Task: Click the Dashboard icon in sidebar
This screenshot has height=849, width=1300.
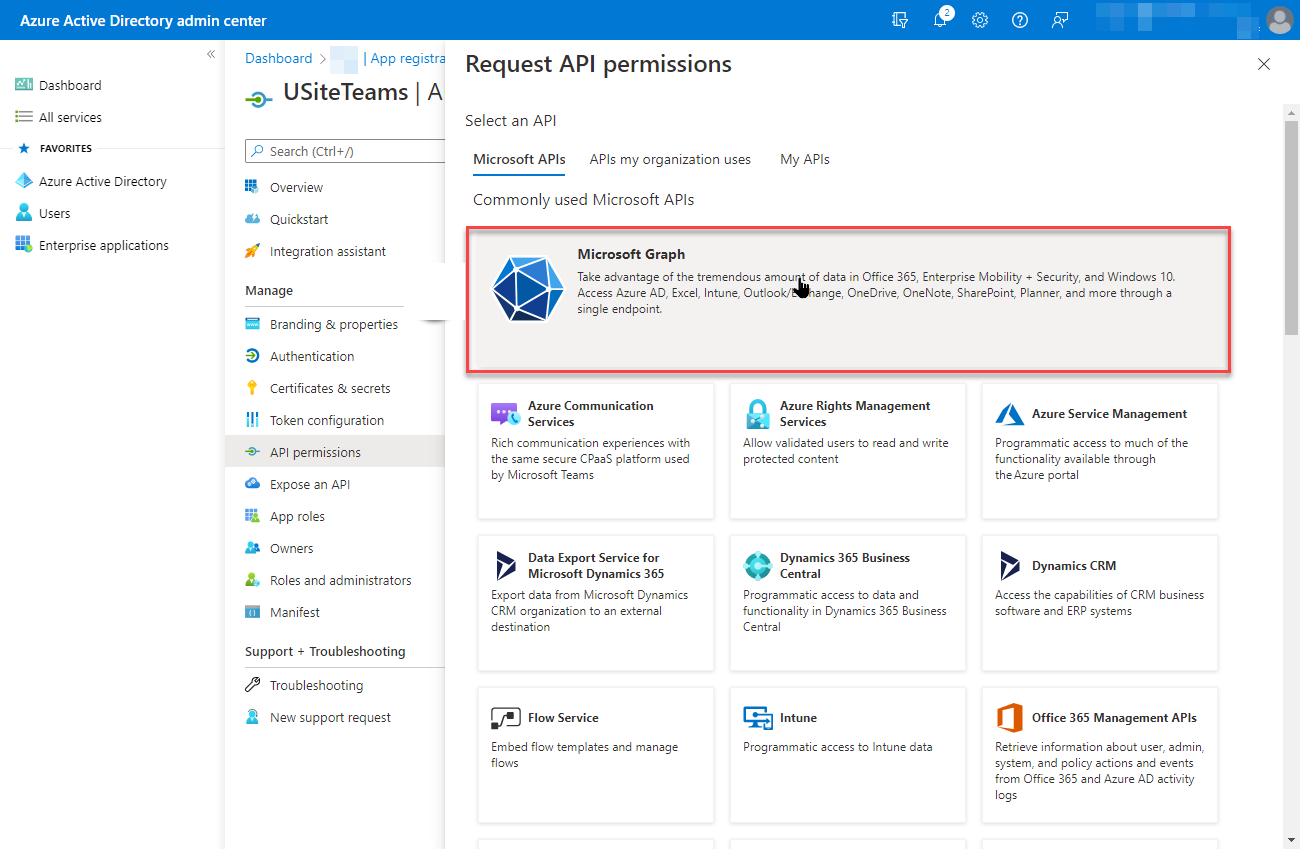Action: pos(24,85)
